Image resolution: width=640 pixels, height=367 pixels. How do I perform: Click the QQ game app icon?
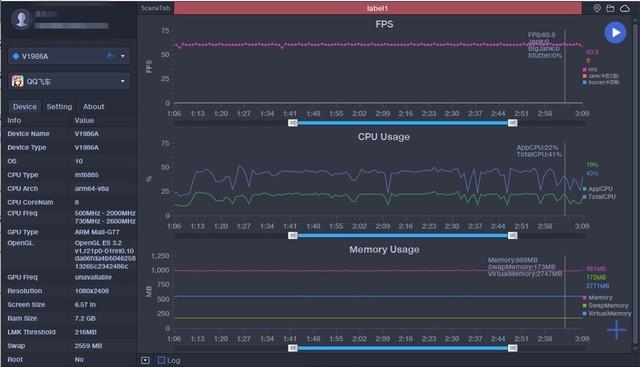18,81
